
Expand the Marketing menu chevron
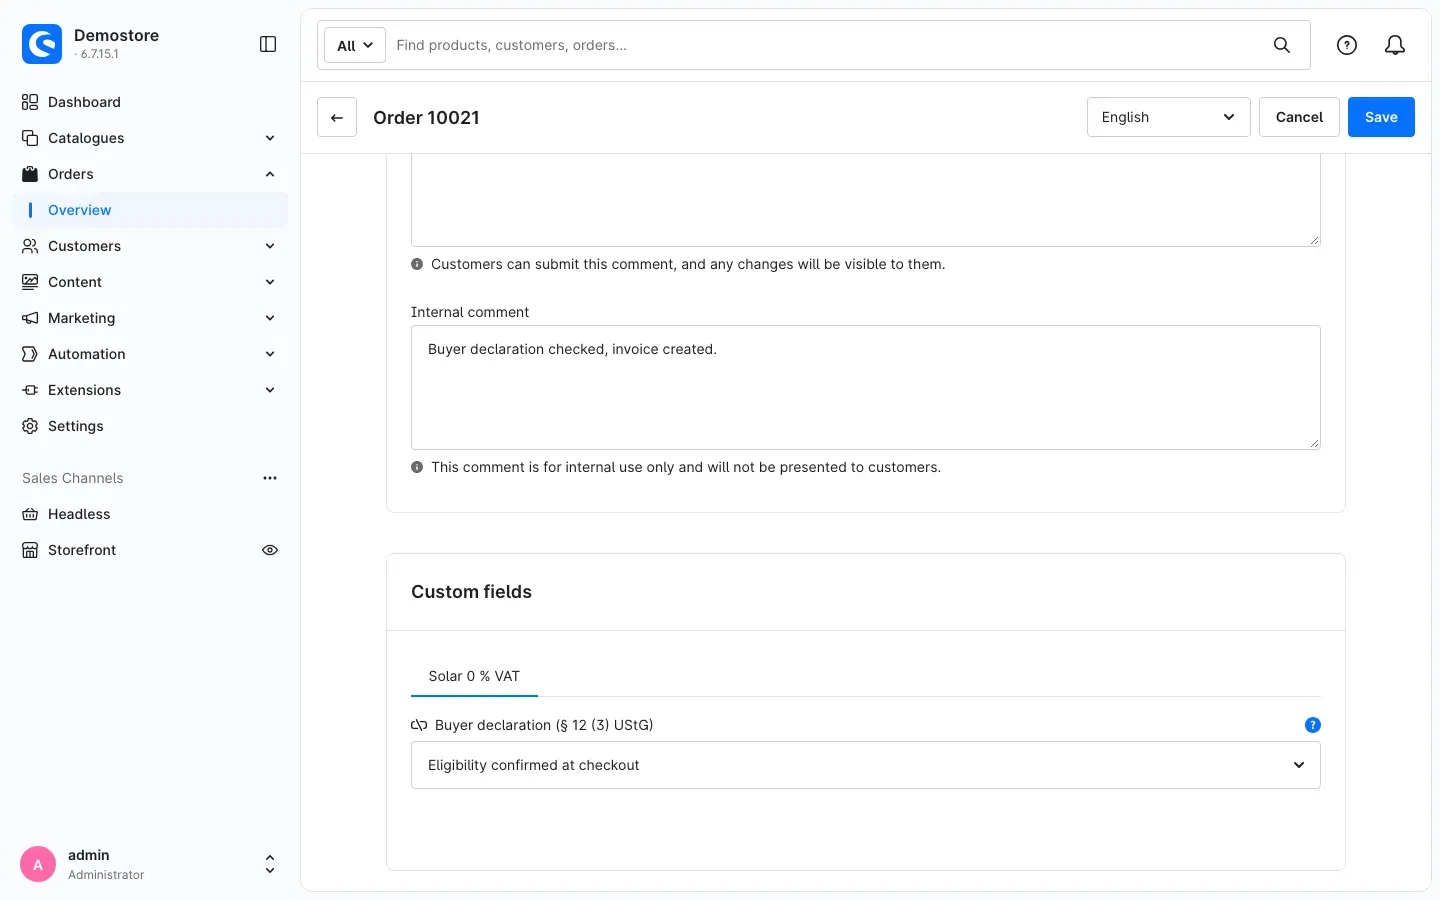tap(270, 318)
